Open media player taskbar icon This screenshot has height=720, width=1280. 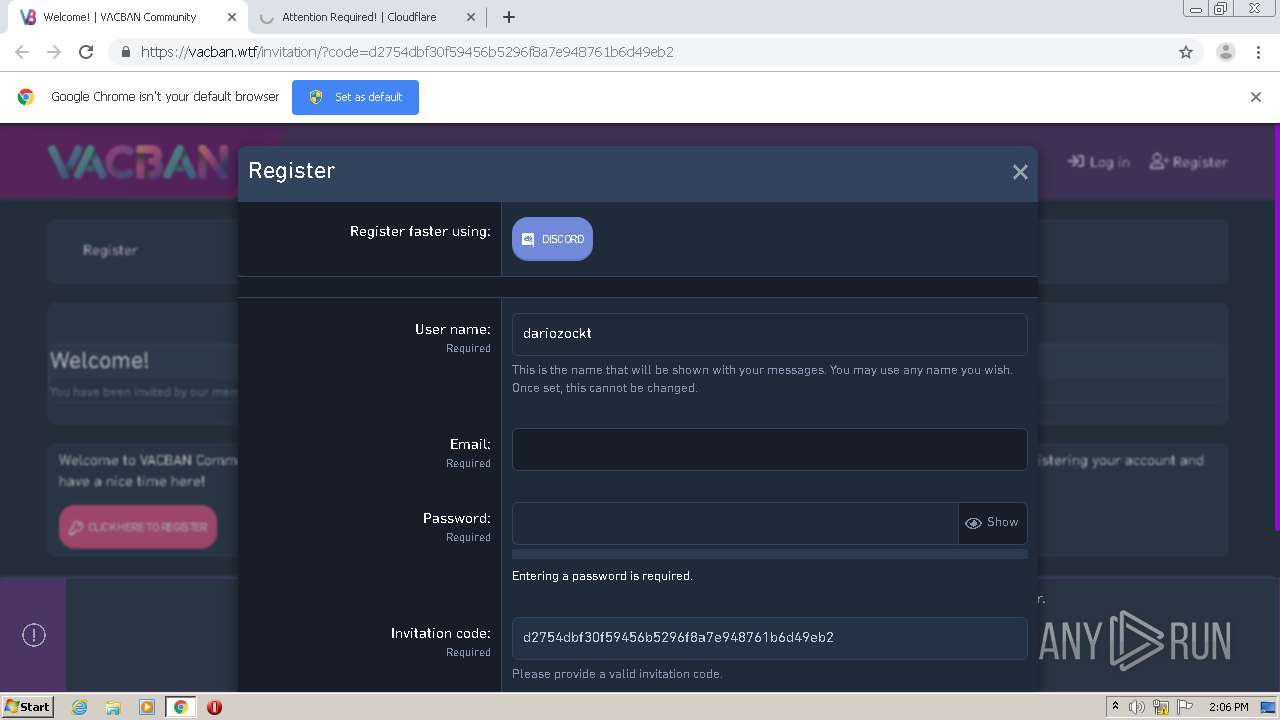pyautogui.click(x=147, y=707)
